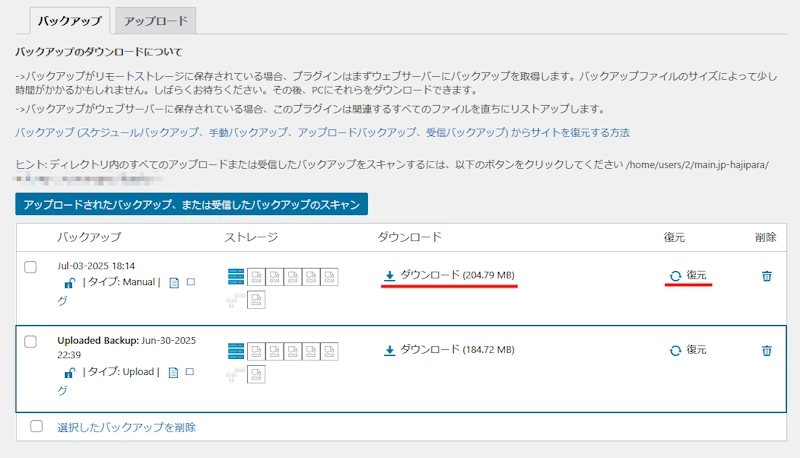Screen dimensions: 800x458
Task: Click the trash icon for the Jun-30-2025 backup
Action: (766, 351)
